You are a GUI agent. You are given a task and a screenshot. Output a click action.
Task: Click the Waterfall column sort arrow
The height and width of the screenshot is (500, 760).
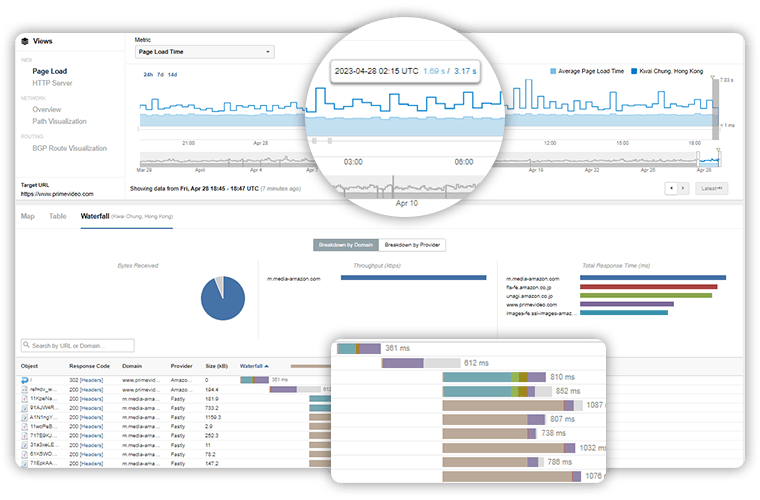[268, 366]
